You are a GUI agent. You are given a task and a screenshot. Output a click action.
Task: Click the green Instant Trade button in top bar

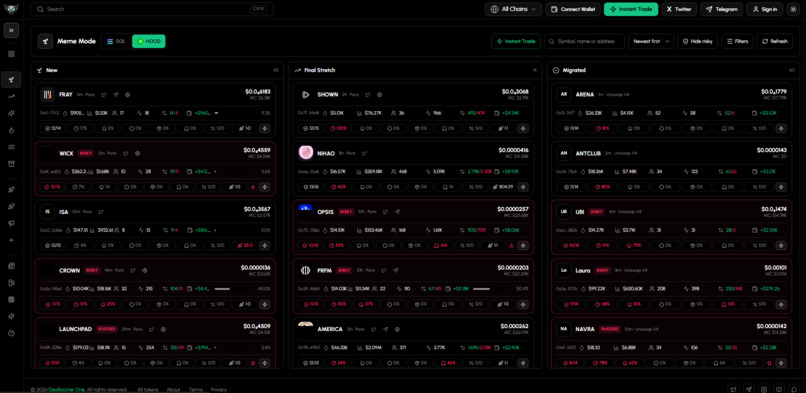[x=631, y=9]
